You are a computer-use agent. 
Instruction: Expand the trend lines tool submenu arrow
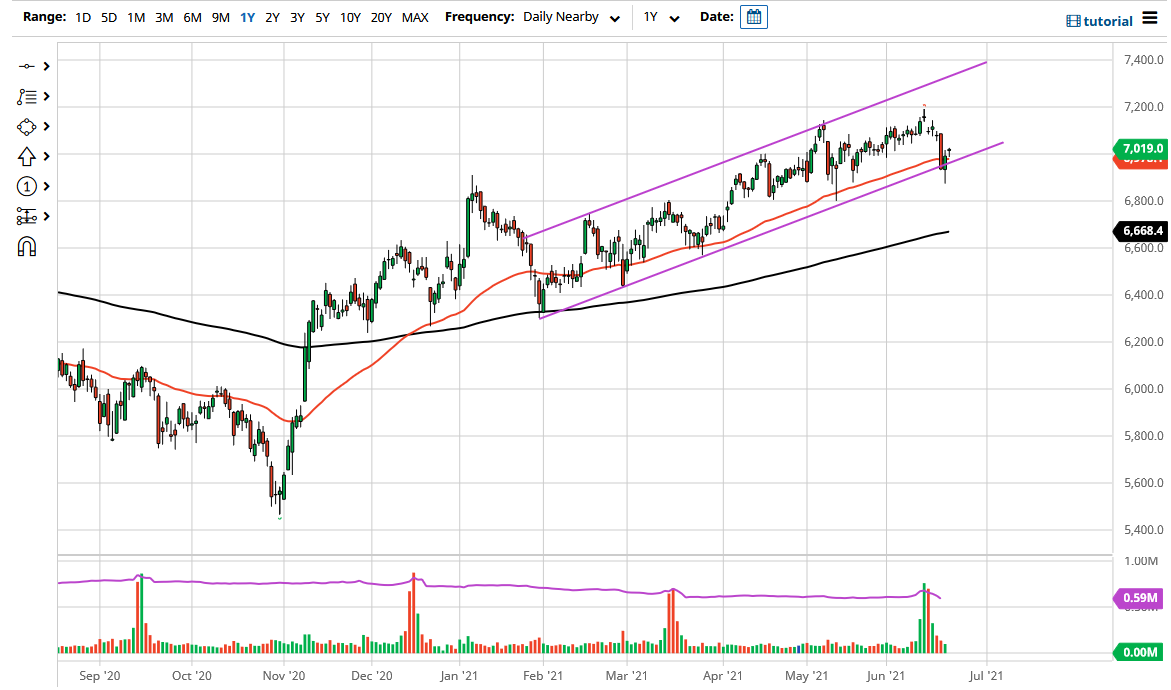tap(46, 96)
